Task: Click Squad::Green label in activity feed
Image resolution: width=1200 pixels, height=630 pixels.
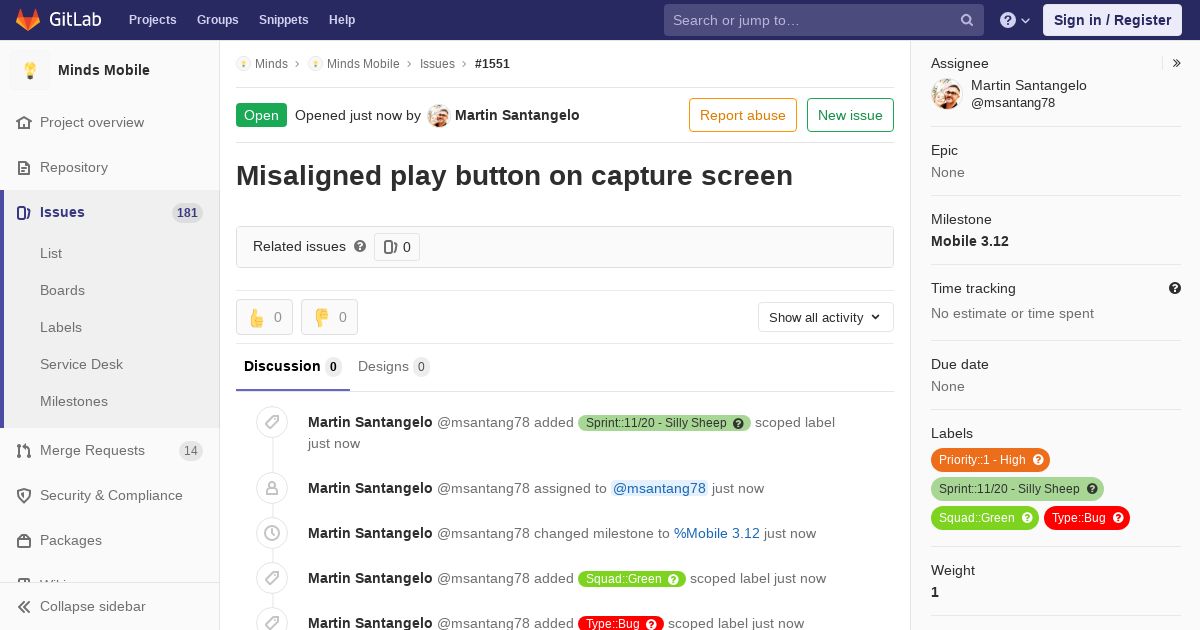Action: [x=632, y=578]
